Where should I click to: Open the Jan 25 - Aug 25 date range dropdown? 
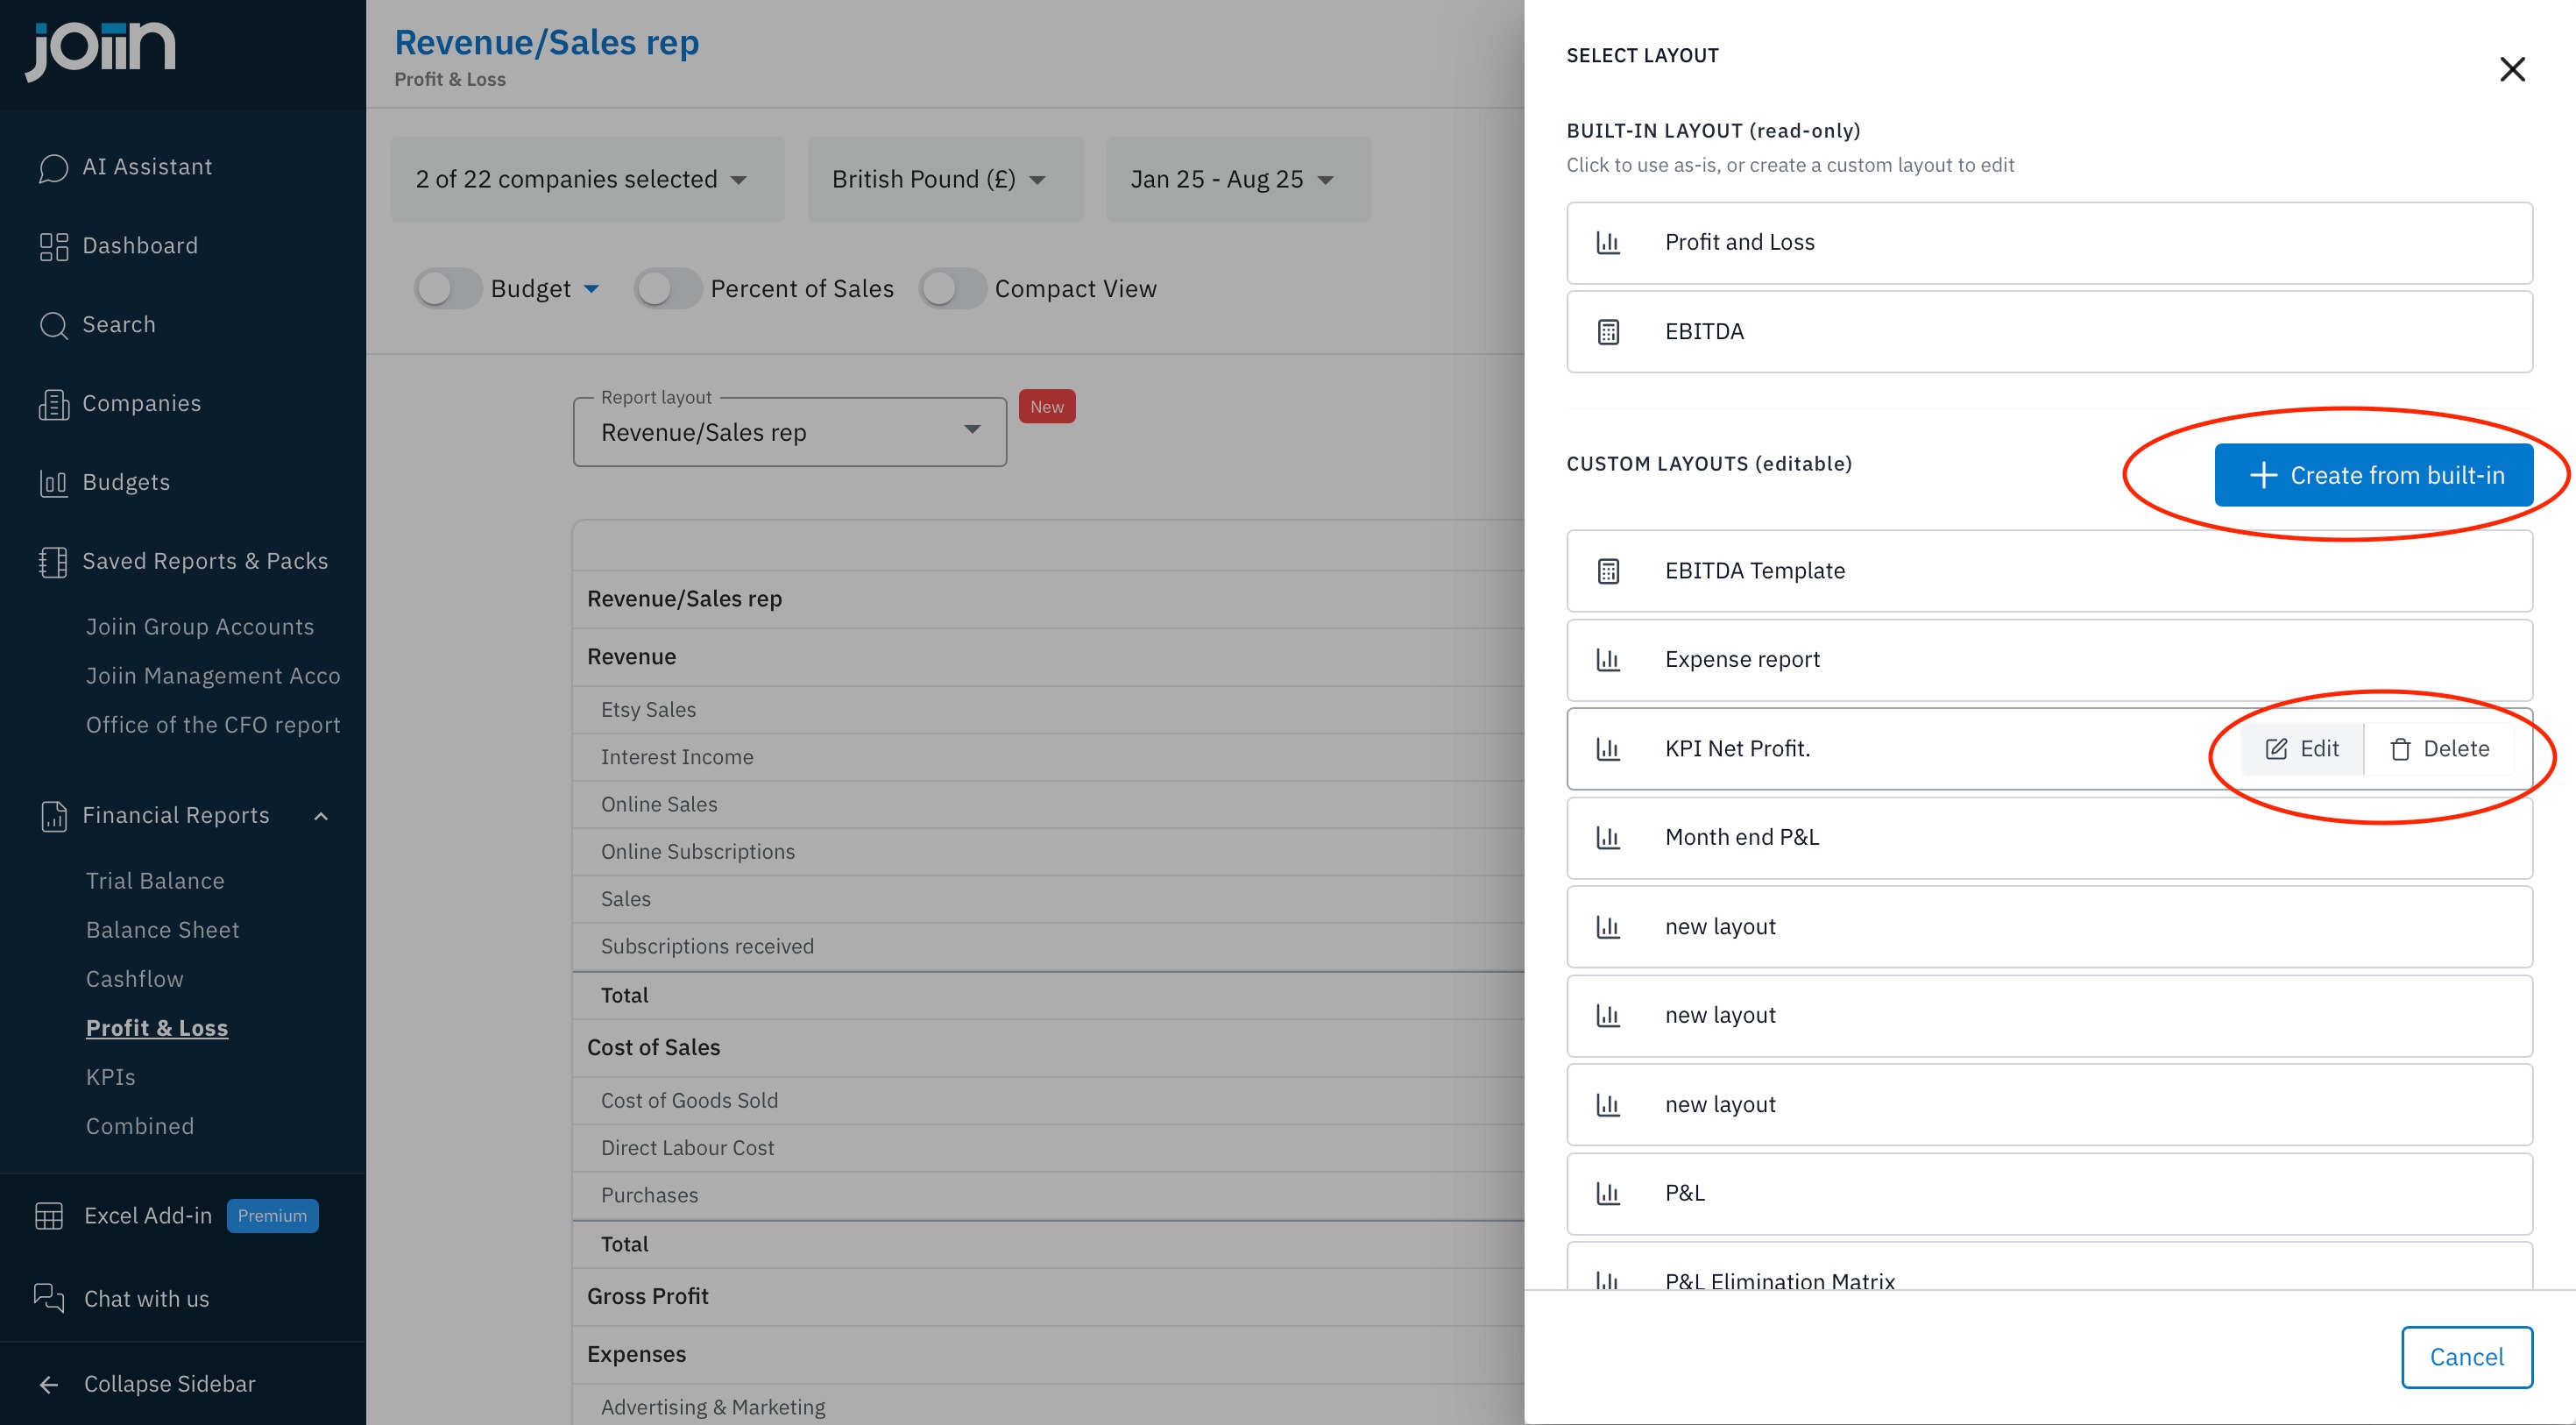1238,180
